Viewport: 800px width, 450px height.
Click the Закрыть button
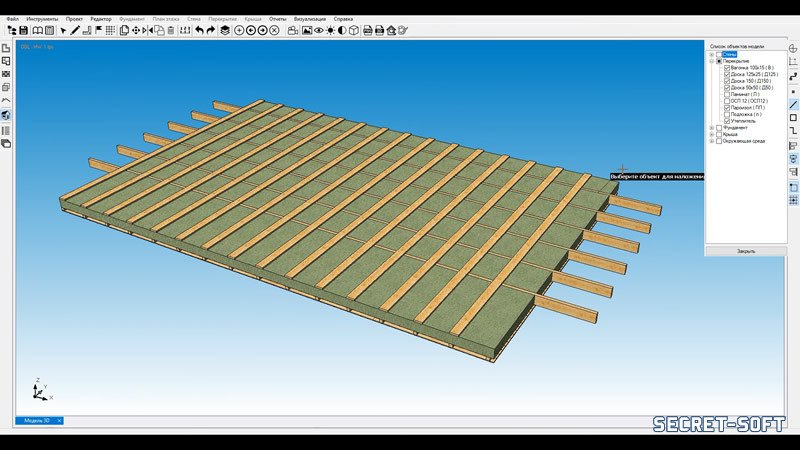746,251
